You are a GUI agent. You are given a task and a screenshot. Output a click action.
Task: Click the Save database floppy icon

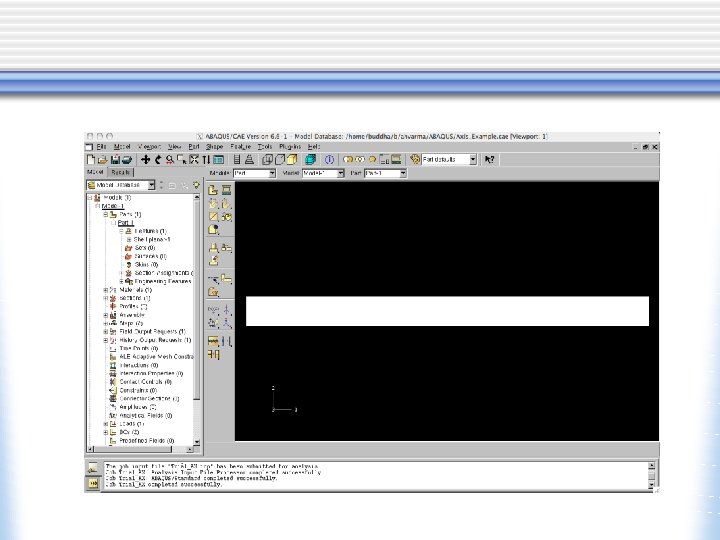click(x=115, y=159)
